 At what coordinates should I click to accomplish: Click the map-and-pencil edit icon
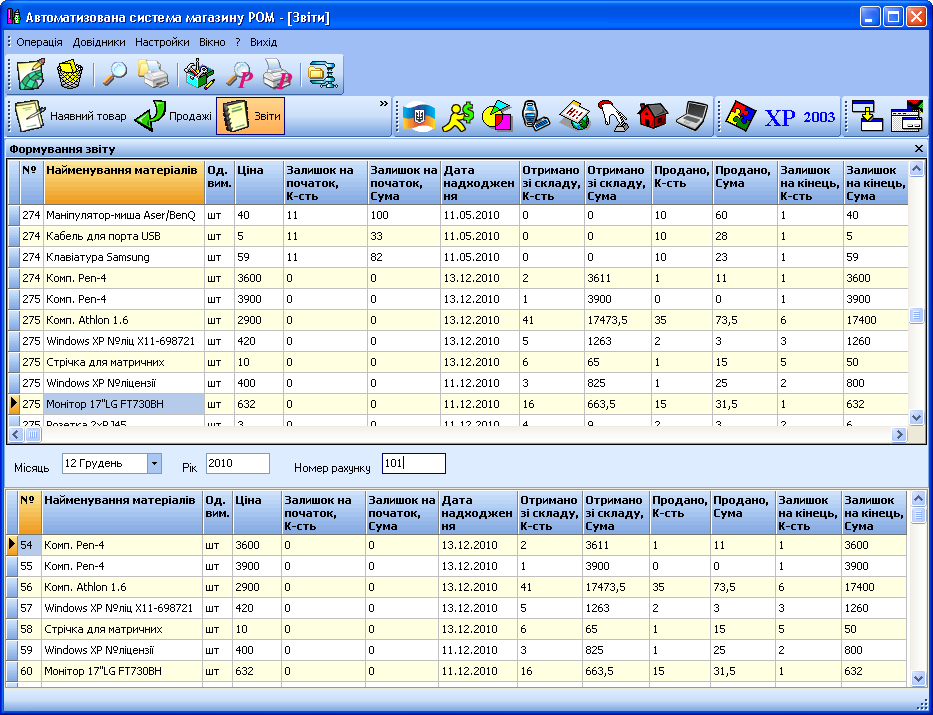(x=31, y=74)
